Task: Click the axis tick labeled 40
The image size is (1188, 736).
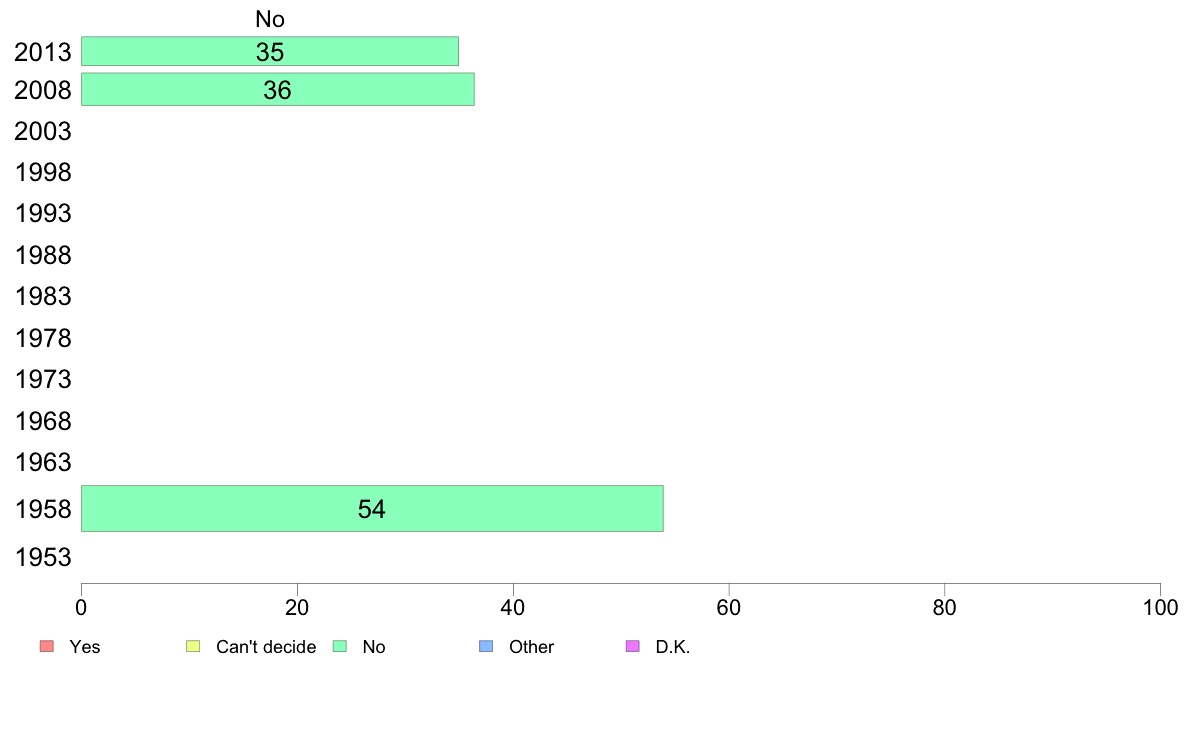Action: click(513, 607)
